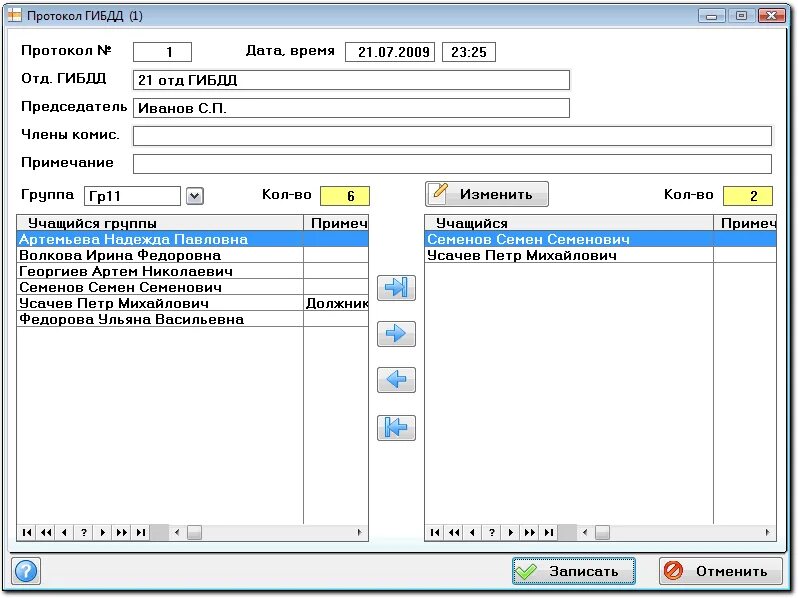
Task: Click the Отменить button
Action: coord(721,571)
